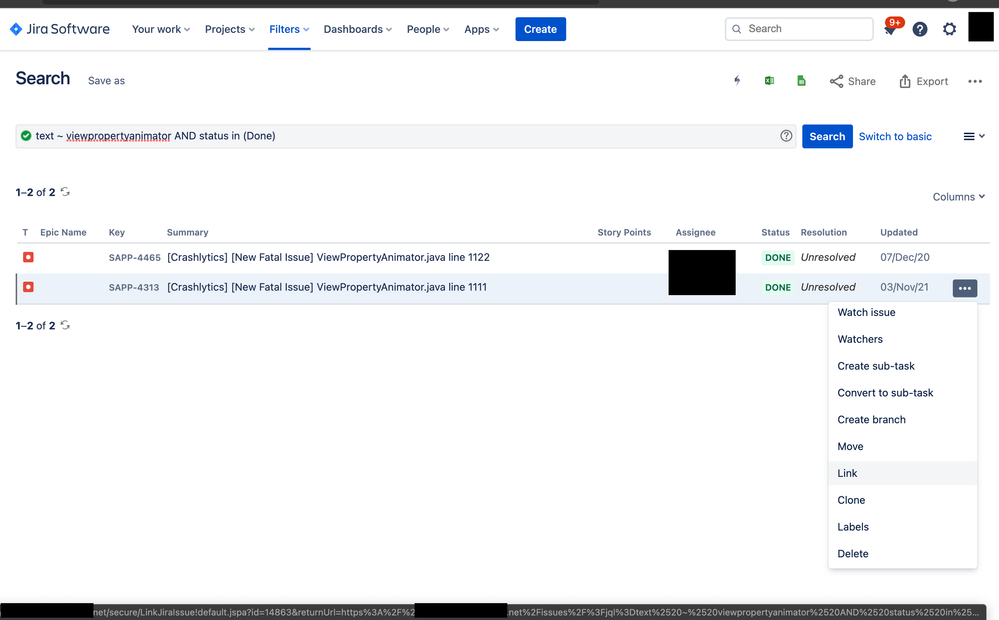
Task: Expand the Projects menu
Action: (230, 29)
